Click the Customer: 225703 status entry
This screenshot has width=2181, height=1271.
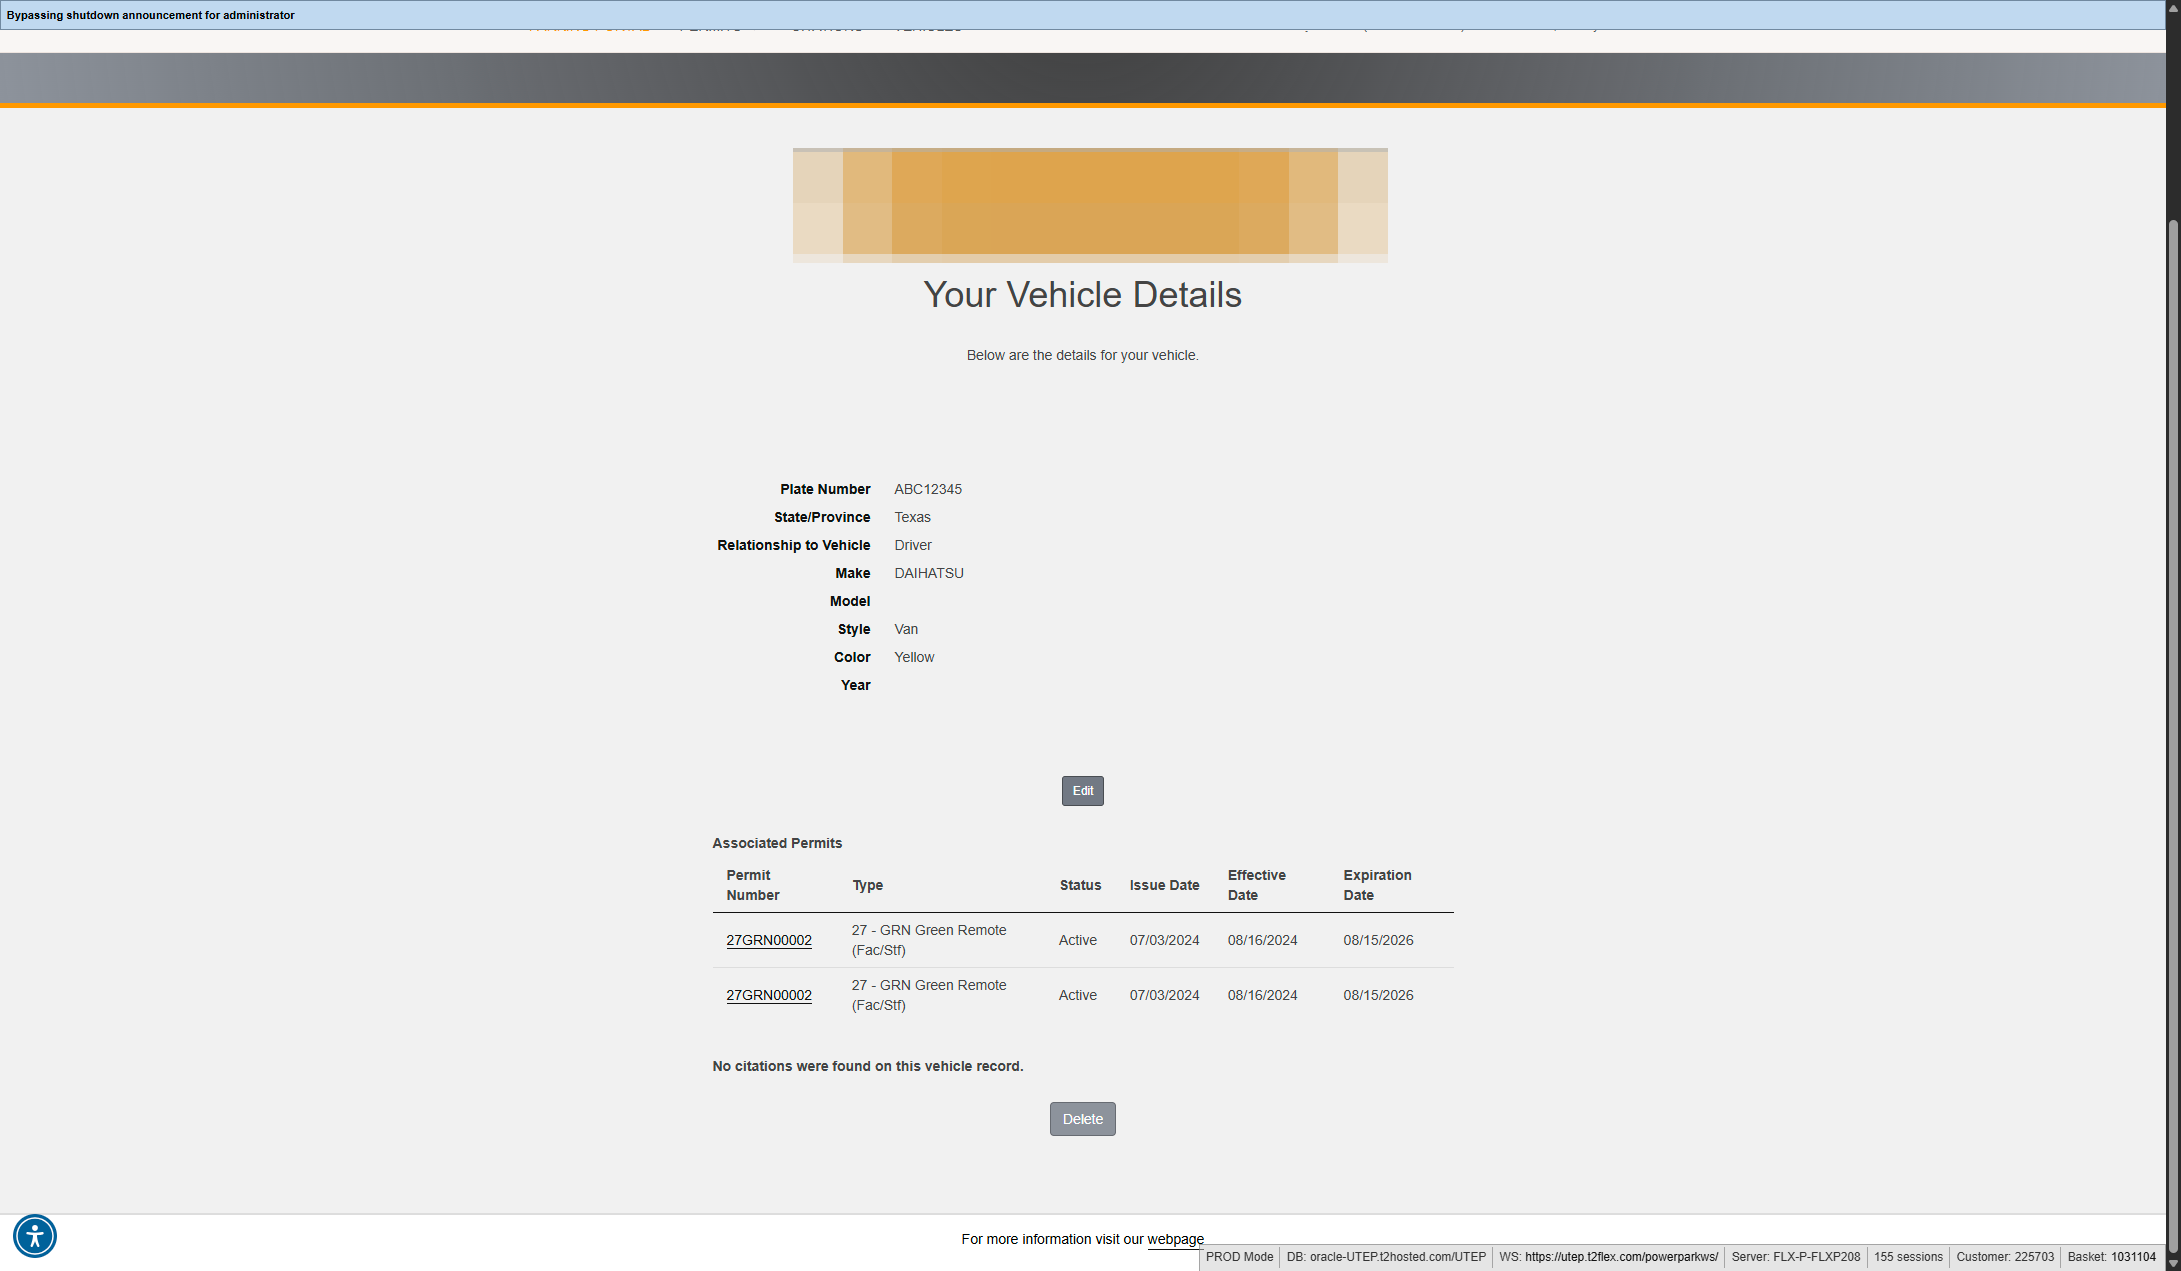click(2005, 1257)
